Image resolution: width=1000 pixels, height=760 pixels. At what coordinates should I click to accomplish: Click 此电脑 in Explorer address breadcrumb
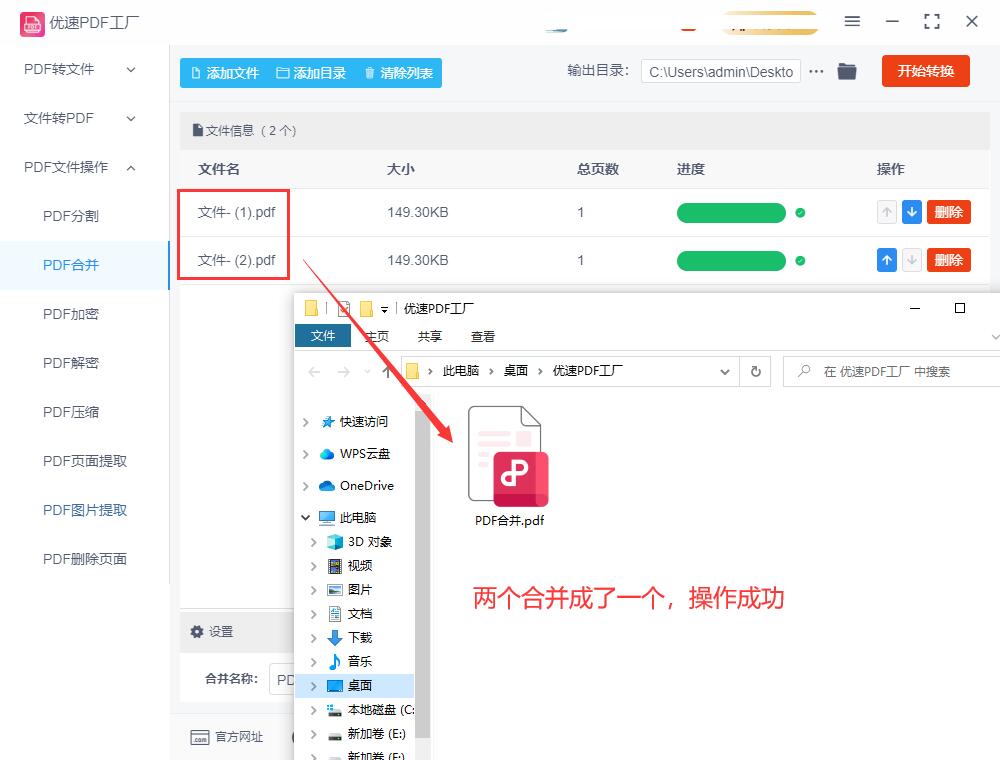coord(461,370)
